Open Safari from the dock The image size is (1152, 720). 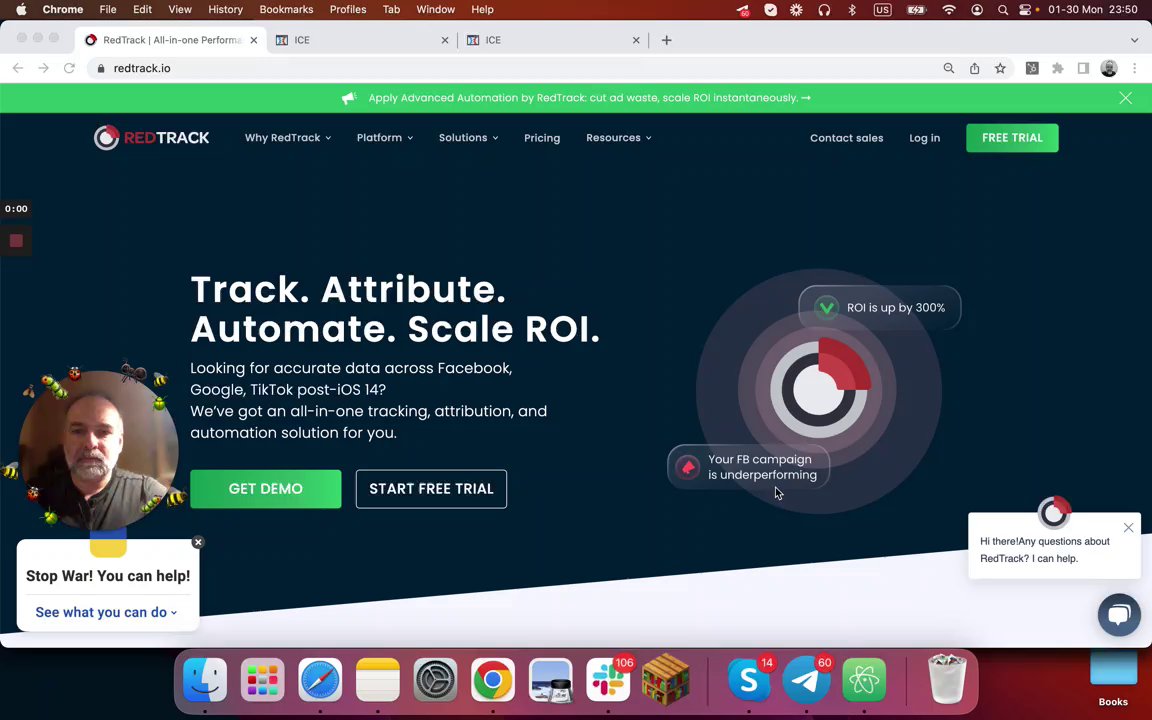(320, 680)
